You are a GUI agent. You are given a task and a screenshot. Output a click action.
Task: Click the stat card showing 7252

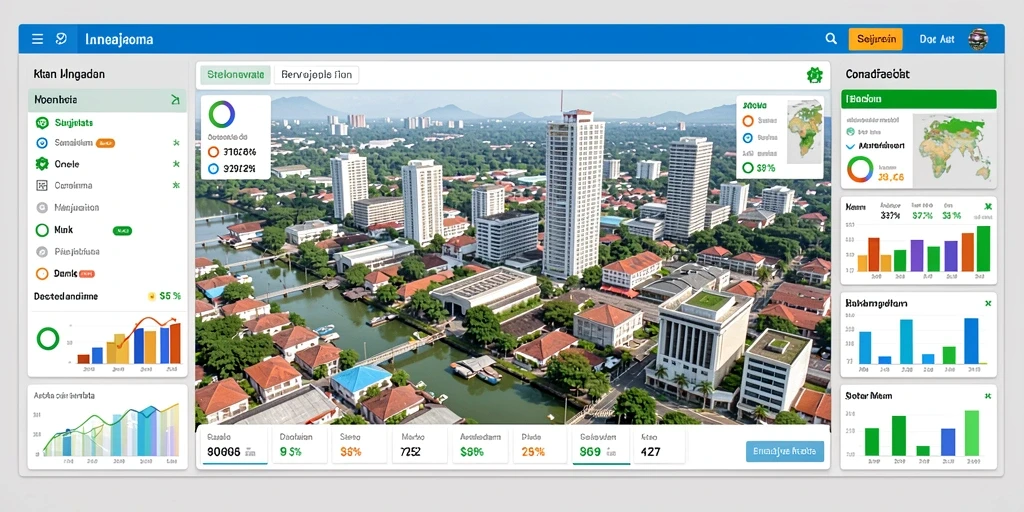coord(419,445)
